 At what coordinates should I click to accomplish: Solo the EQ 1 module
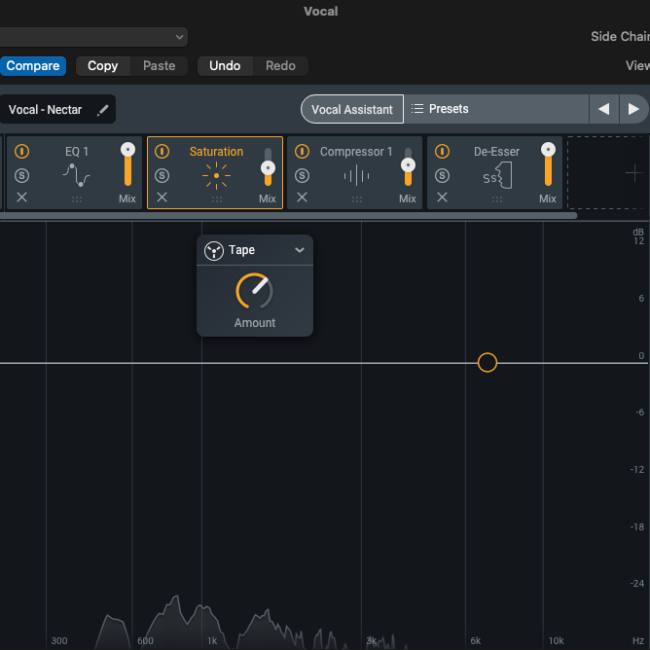click(x=22, y=176)
